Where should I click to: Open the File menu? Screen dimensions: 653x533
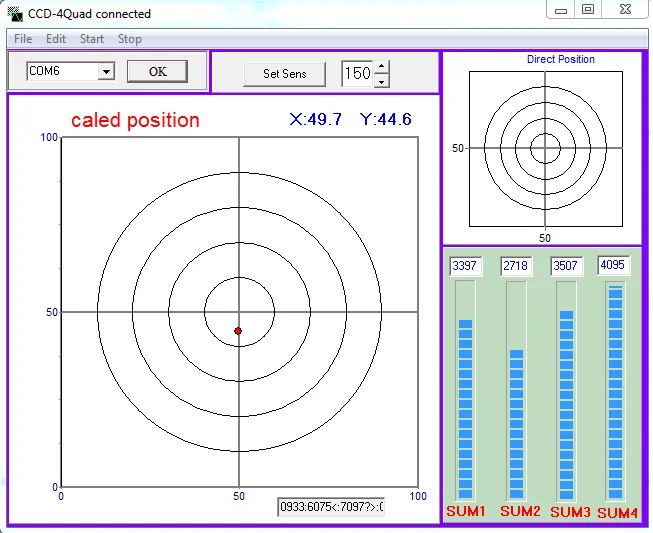coord(23,39)
